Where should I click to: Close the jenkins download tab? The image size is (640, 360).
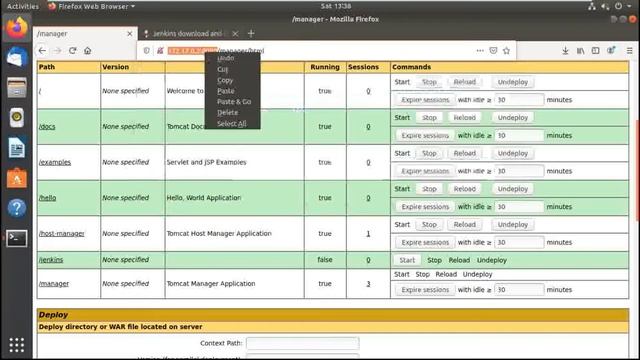click(235, 34)
